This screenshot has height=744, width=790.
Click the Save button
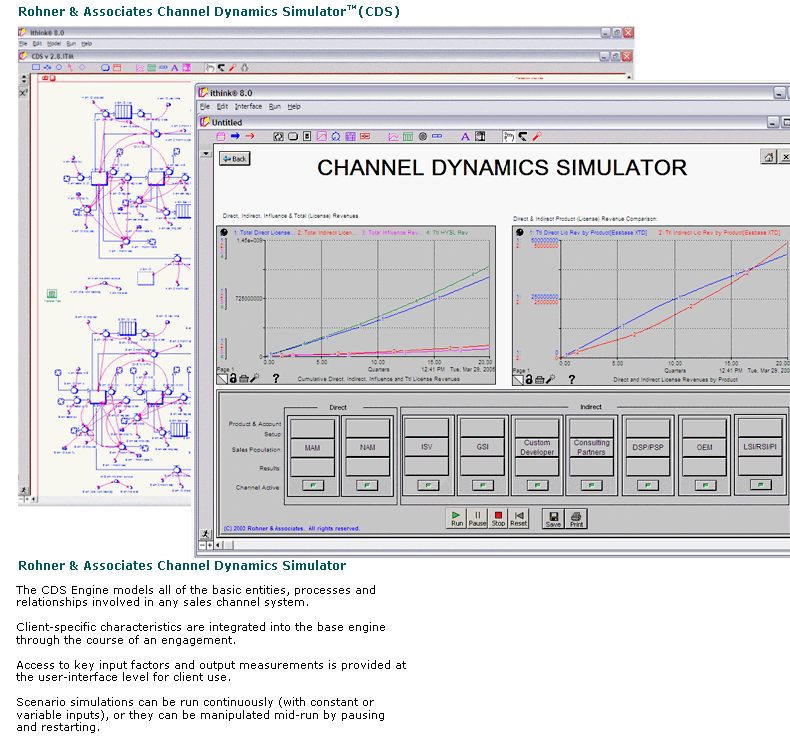coord(553,519)
